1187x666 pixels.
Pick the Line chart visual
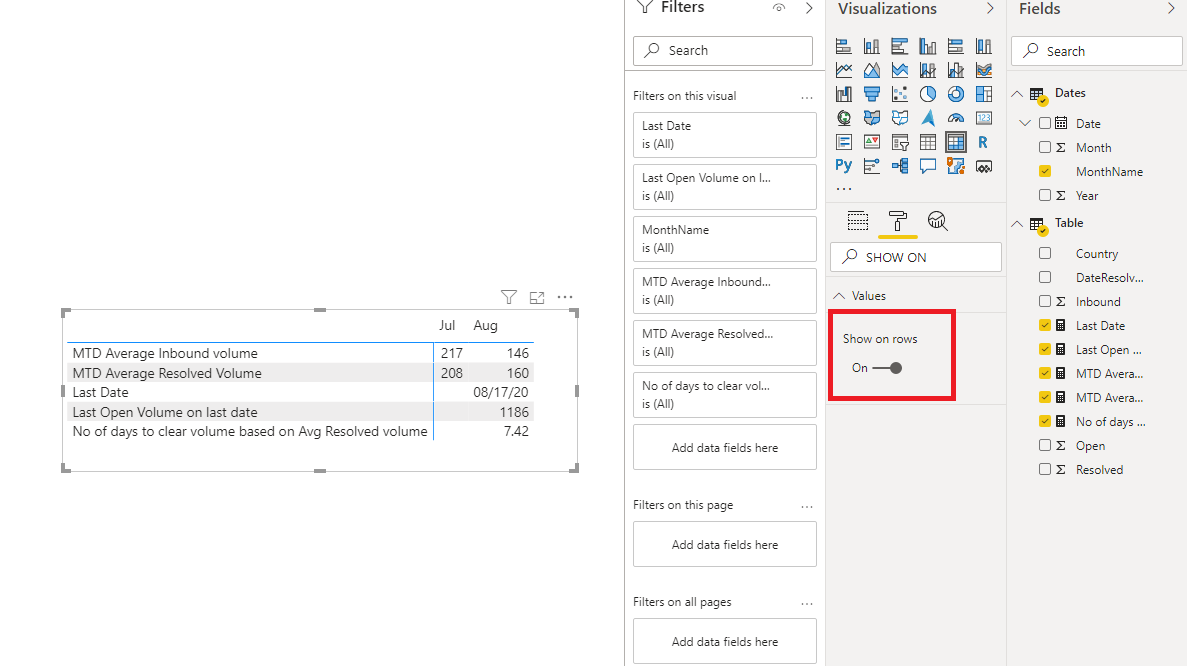click(x=843, y=70)
